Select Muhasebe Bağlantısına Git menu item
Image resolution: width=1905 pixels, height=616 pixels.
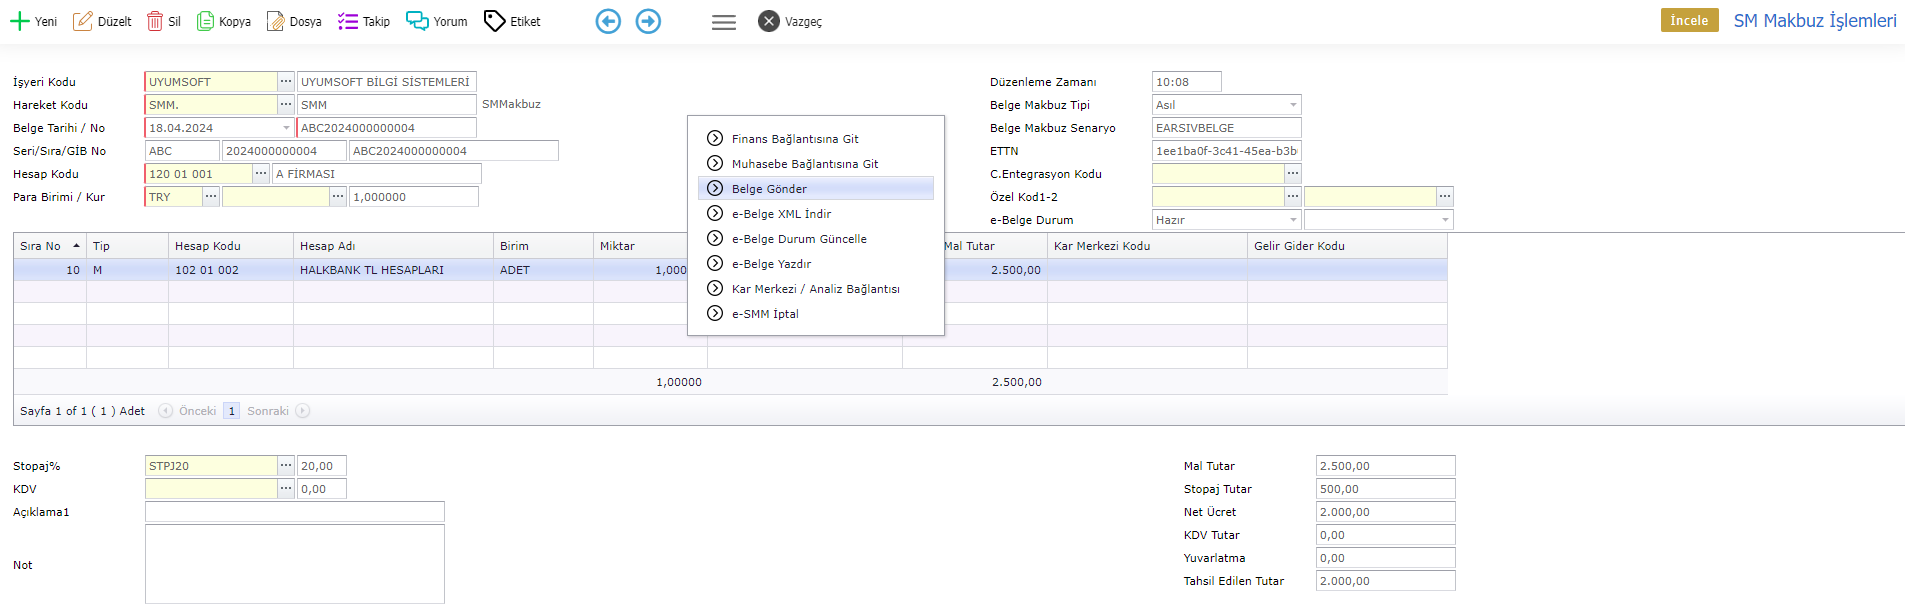[816, 164]
